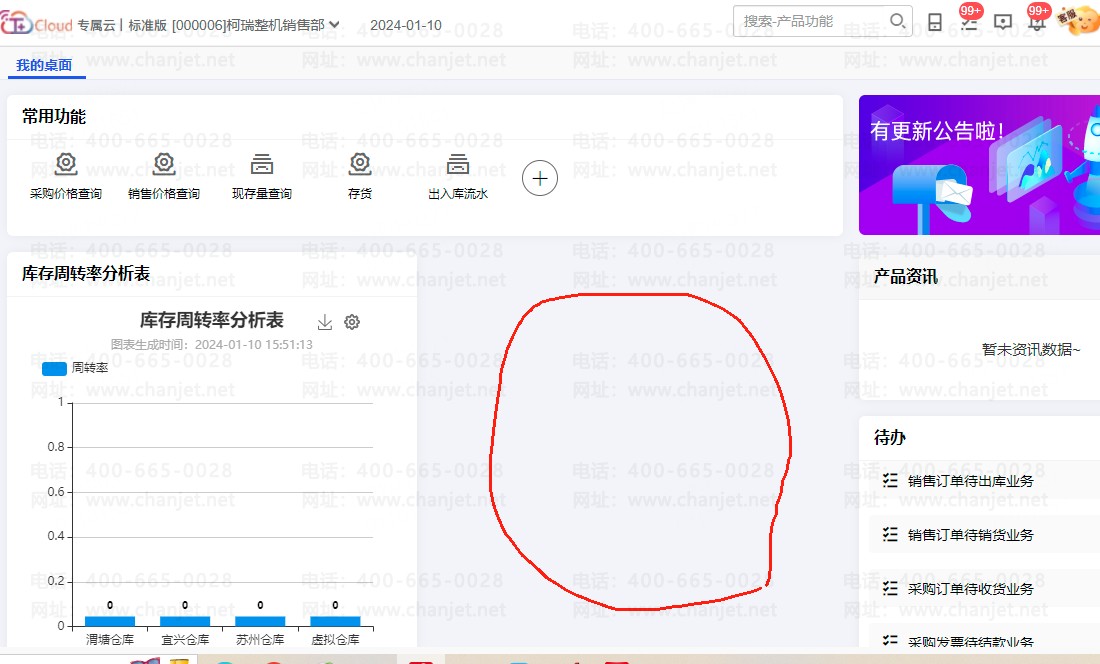Image resolution: width=1100 pixels, height=664 pixels.
Task: Add a new common function shortcut
Action: pos(540,178)
